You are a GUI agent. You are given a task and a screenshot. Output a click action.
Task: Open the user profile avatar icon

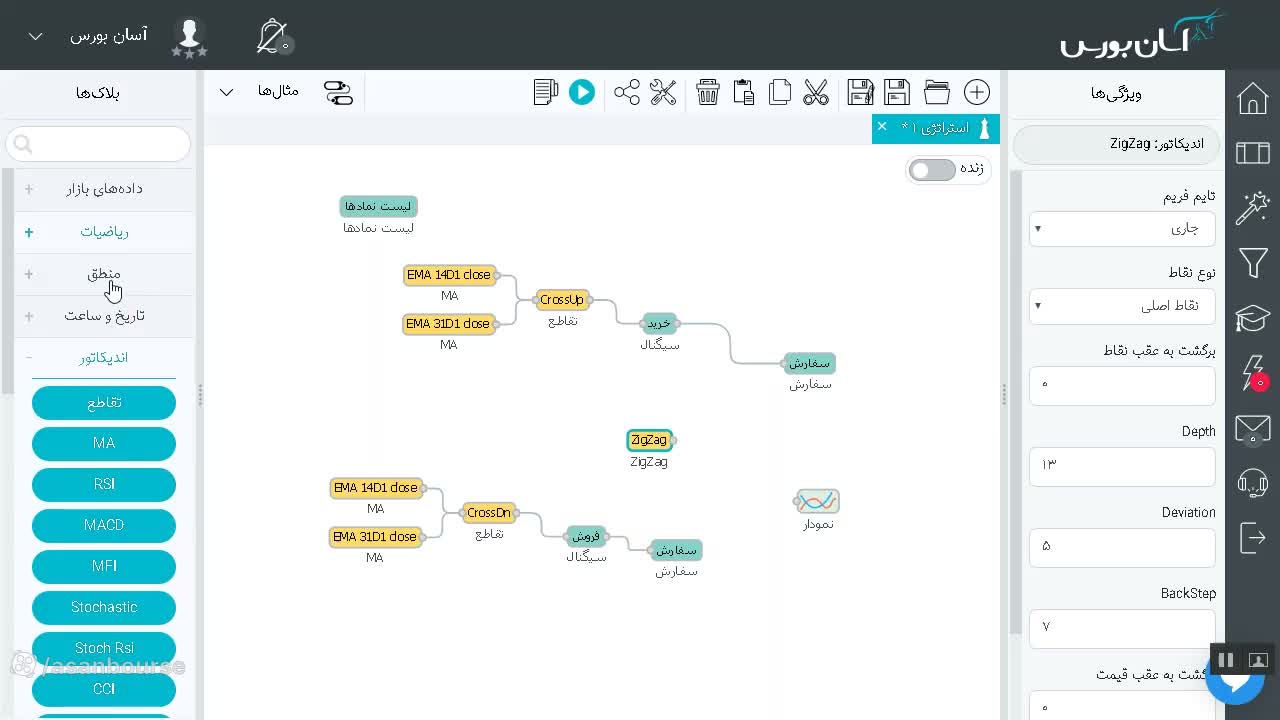pos(189,36)
